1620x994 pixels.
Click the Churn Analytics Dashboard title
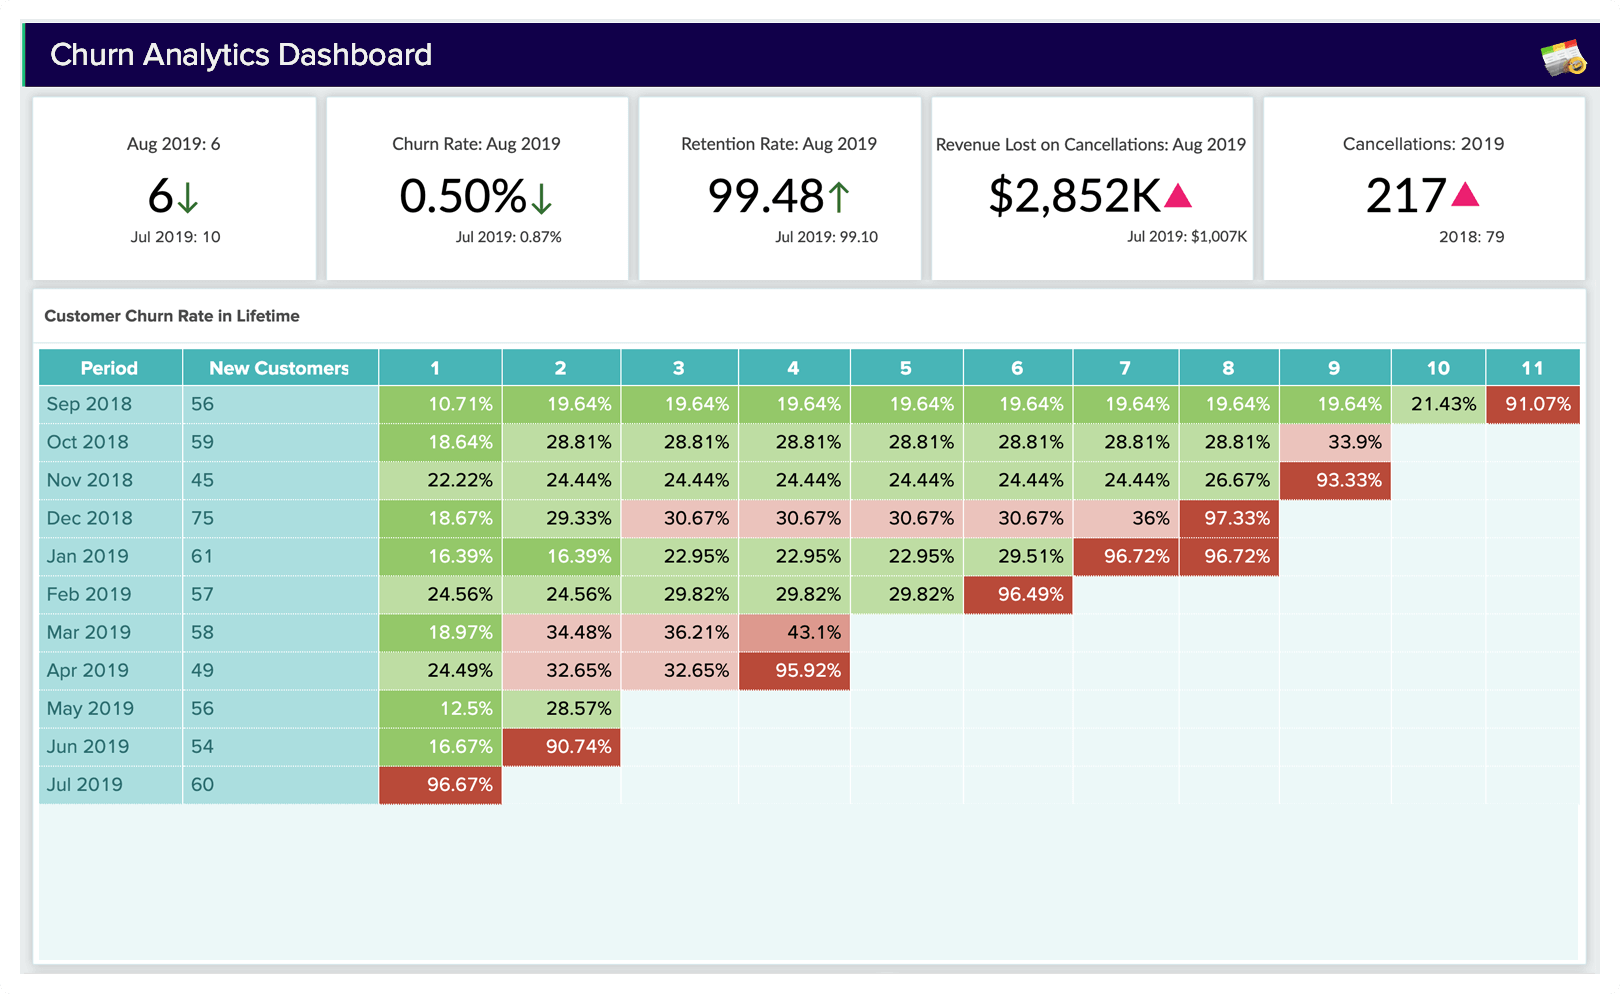pos(241,54)
